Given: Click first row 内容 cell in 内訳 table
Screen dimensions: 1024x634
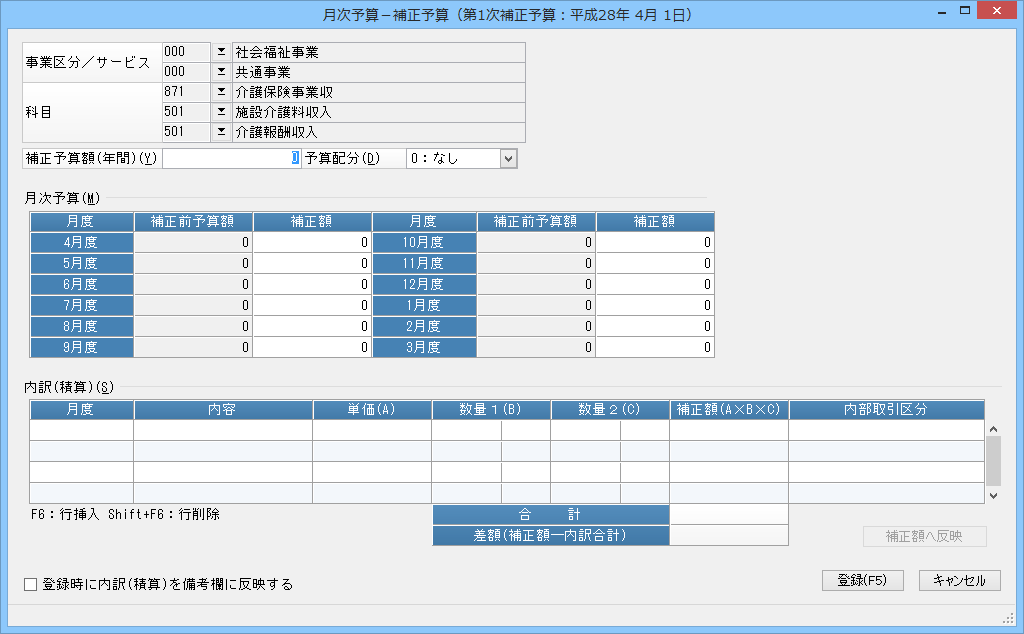Looking at the screenshot, I should 223,430.
